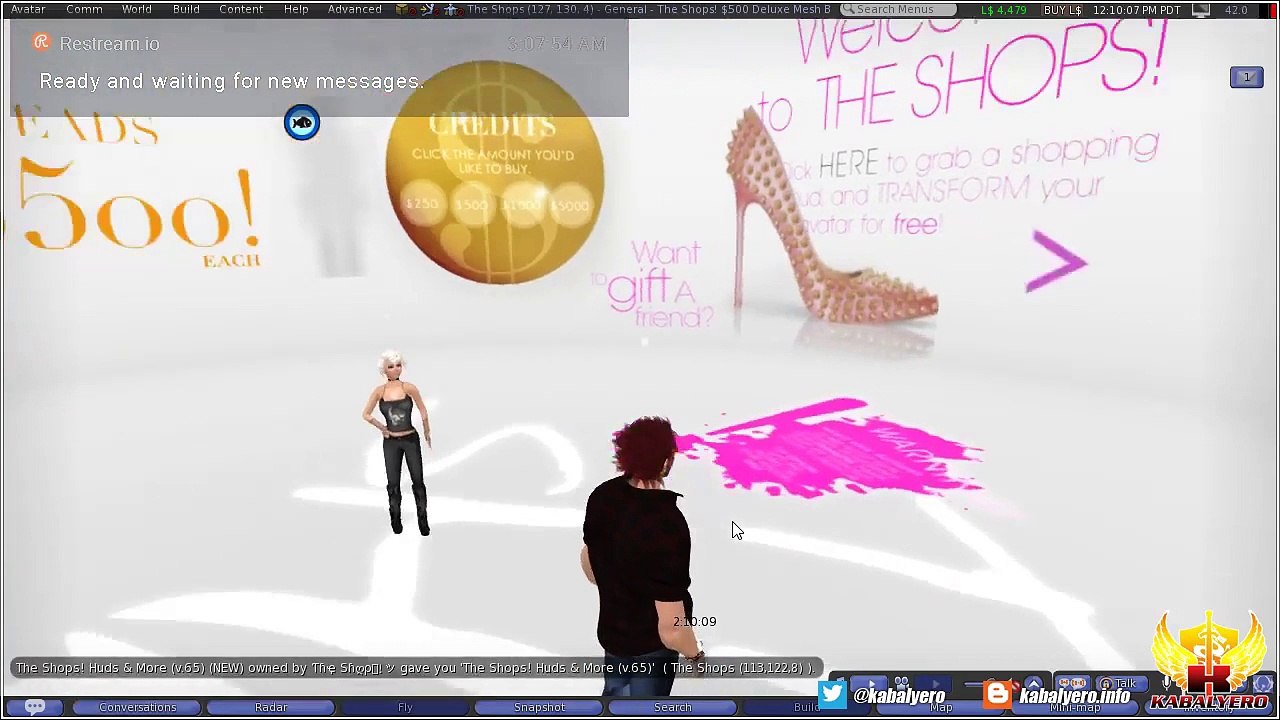Open the chat bubble icon in the bottom bar
Image resolution: width=1280 pixels, height=720 pixels.
point(34,707)
